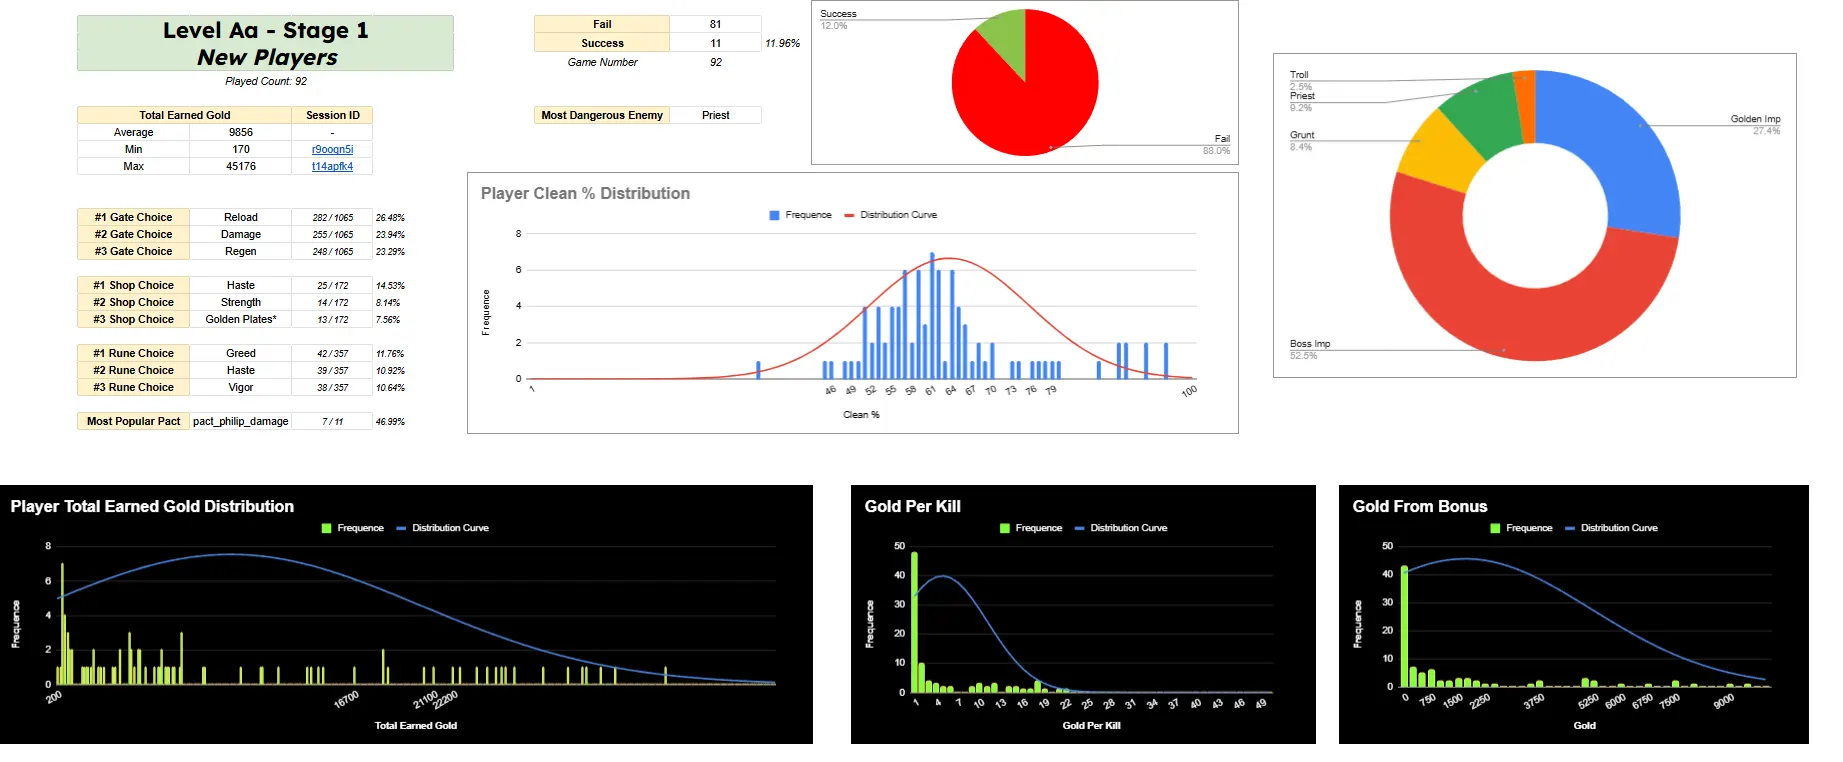Click green Frequence legend swatch in Gold Per Kill chart

1005,528
